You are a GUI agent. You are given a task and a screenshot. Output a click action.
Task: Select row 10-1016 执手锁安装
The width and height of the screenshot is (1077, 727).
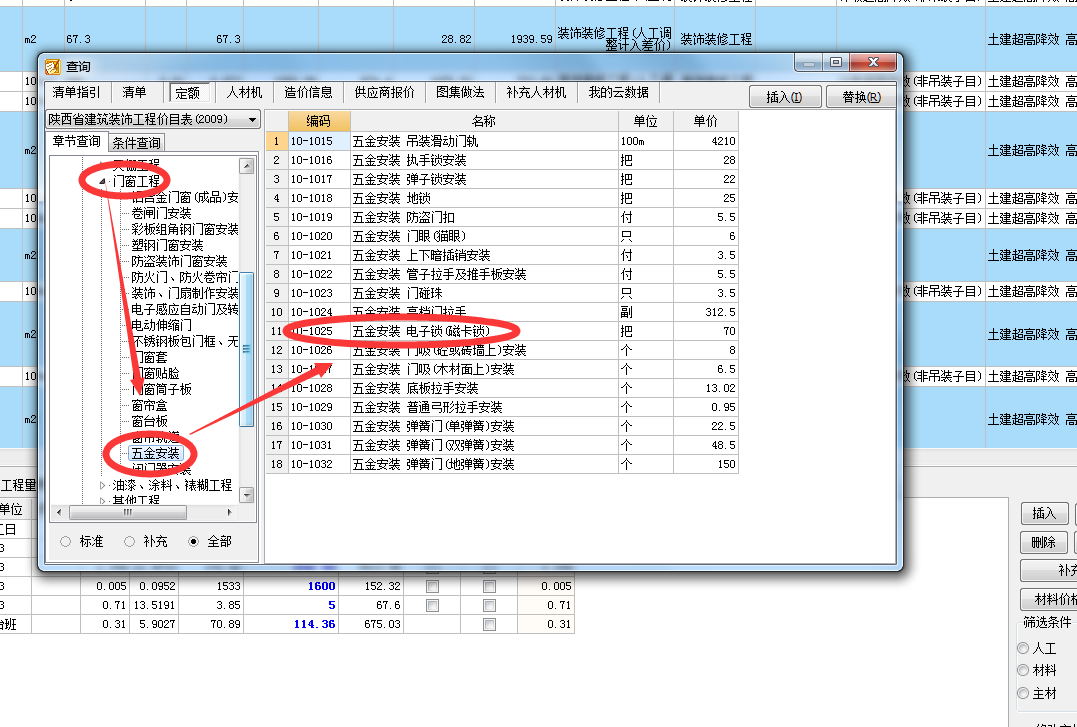(502, 160)
